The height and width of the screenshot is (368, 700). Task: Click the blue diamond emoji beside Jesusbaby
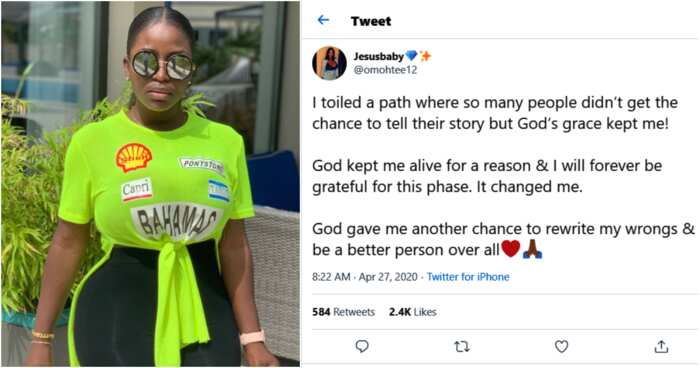click(x=411, y=56)
